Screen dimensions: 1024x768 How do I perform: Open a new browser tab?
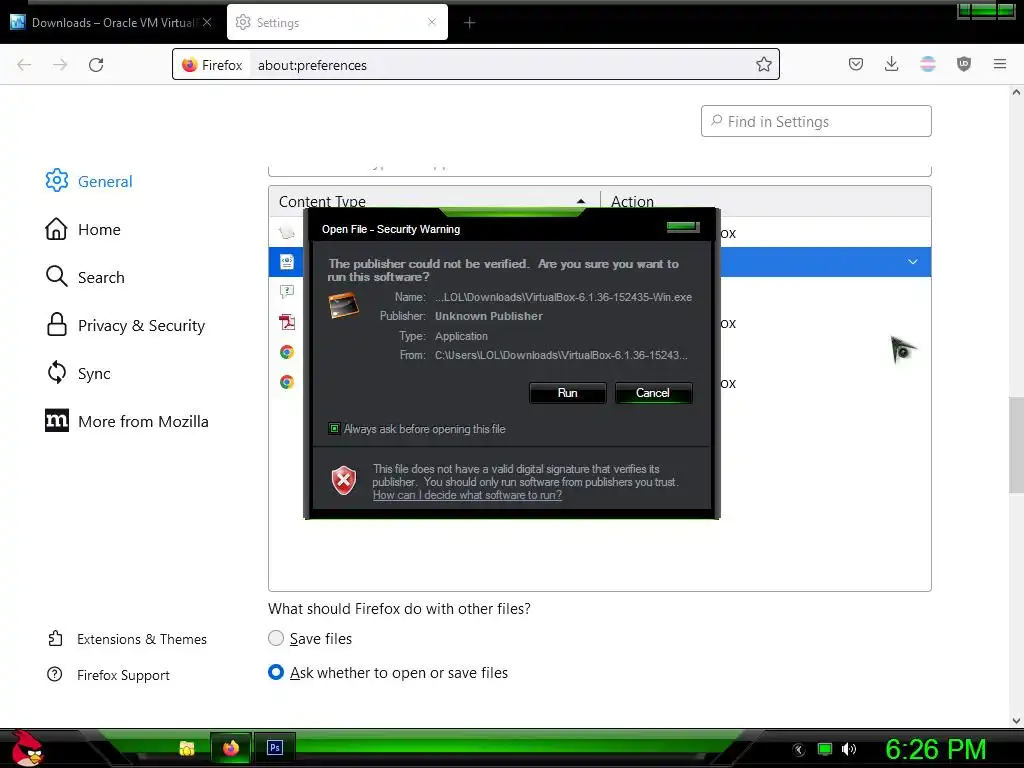click(470, 23)
